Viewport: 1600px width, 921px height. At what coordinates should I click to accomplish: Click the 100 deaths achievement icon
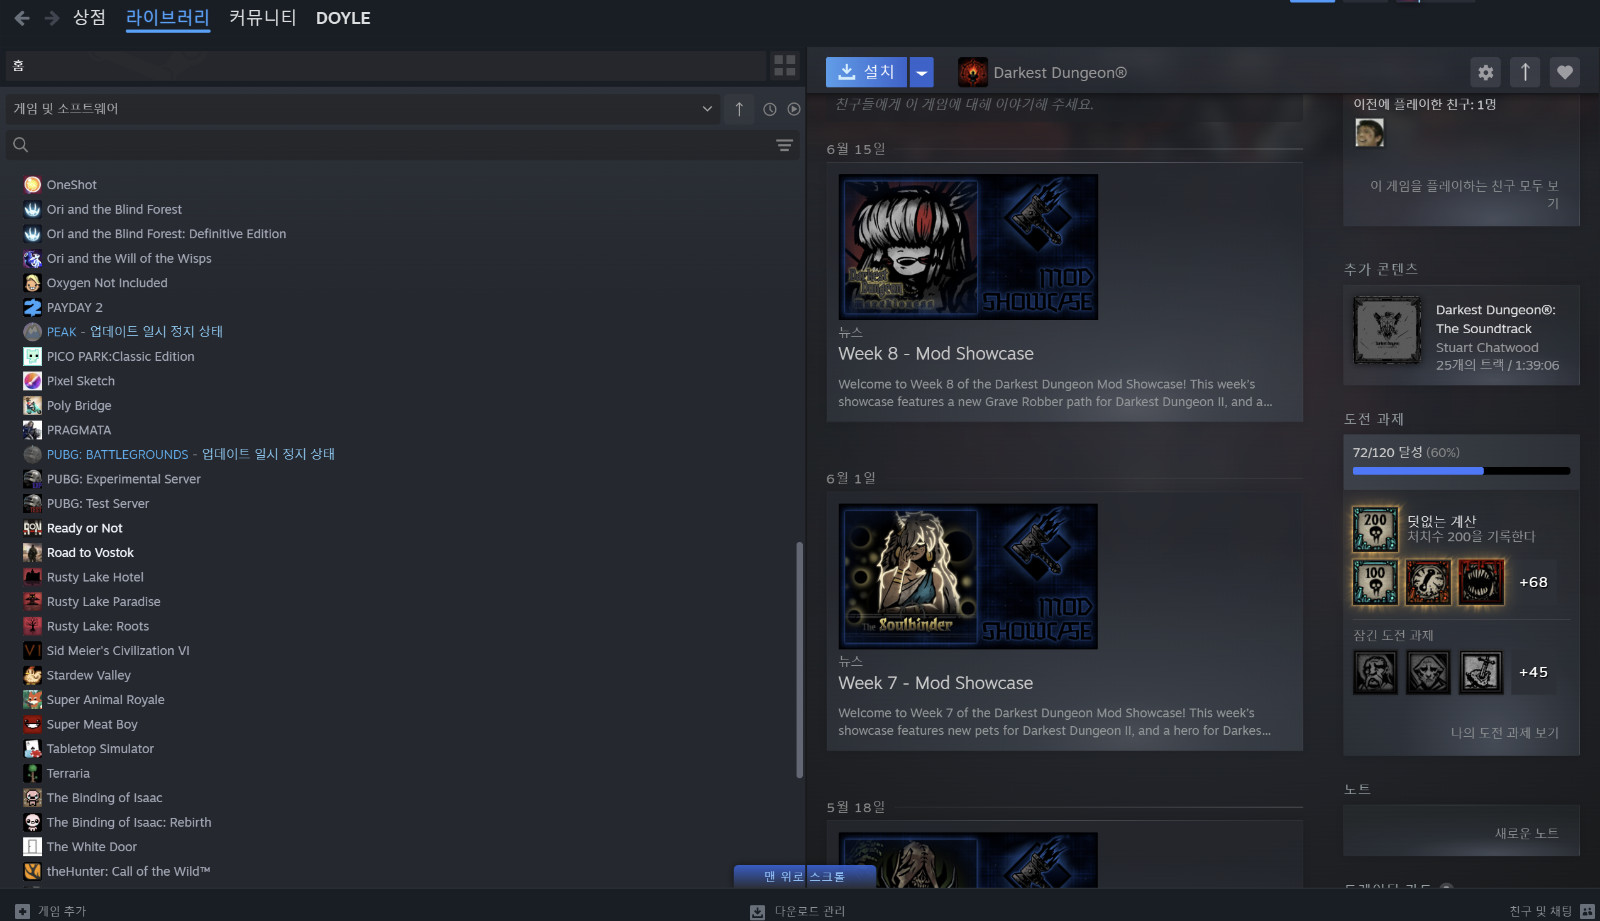tap(1375, 582)
